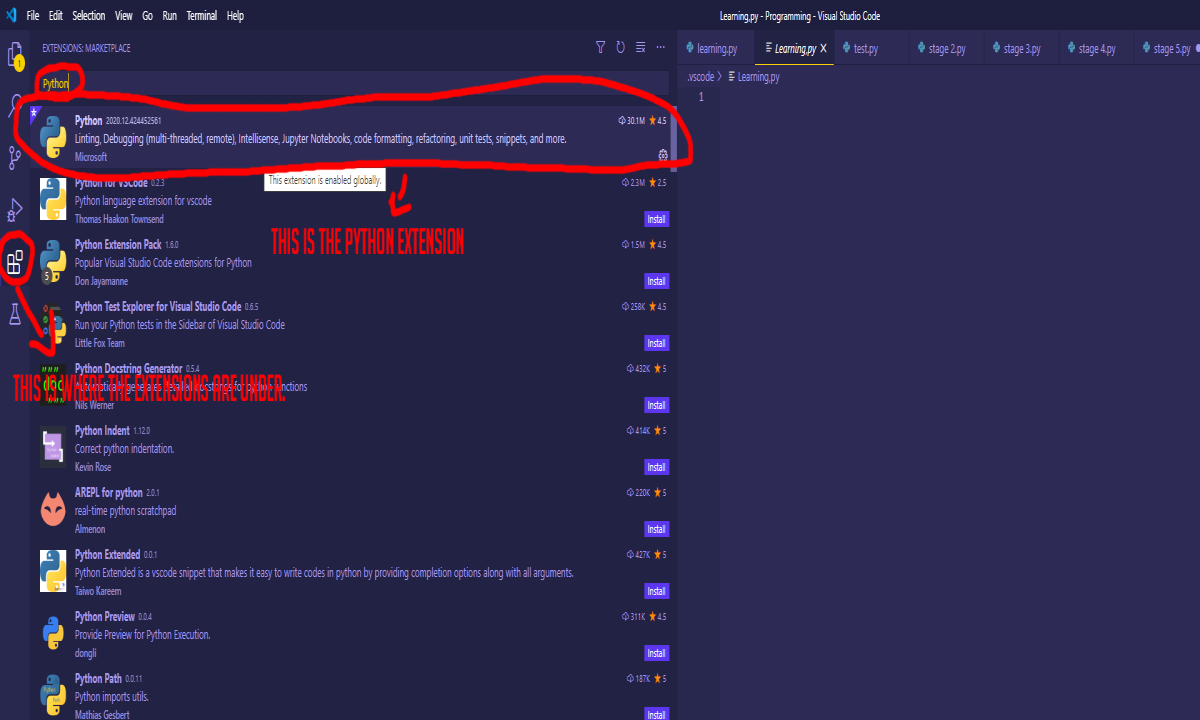Select the Python Extension Pack title
Image resolution: width=1200 pixels, height=720 pixels.
pyautogui.click(x=119, y=245)
